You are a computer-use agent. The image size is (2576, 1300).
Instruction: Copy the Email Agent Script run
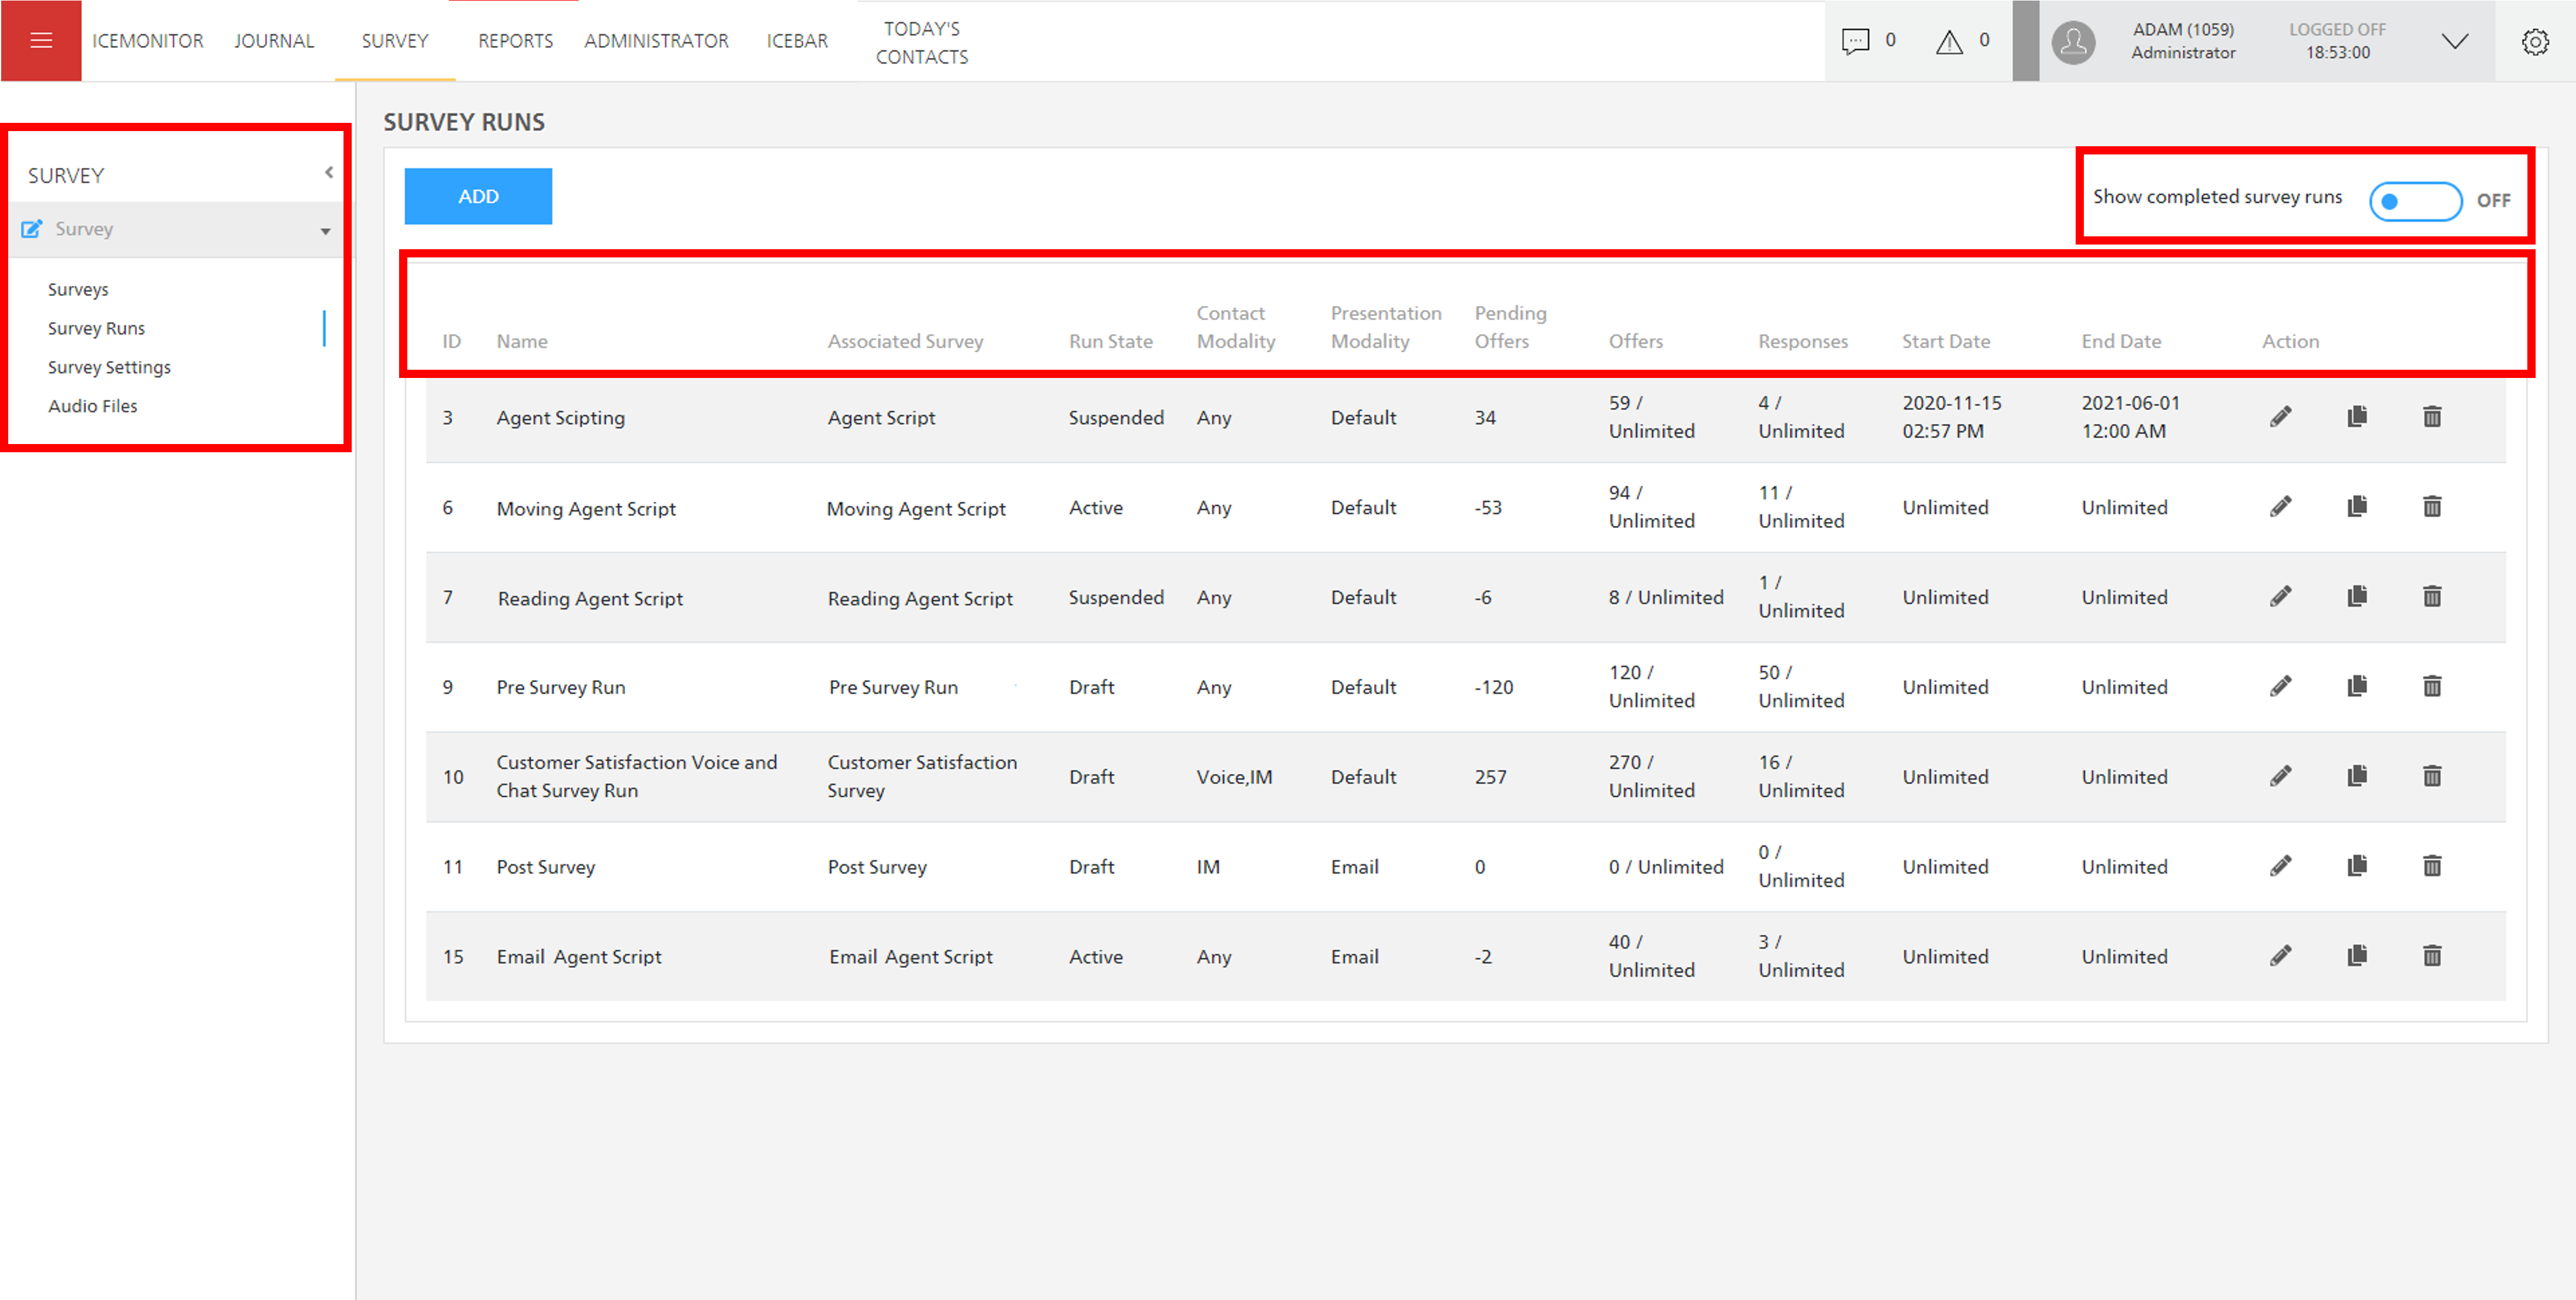(2357, 955)
